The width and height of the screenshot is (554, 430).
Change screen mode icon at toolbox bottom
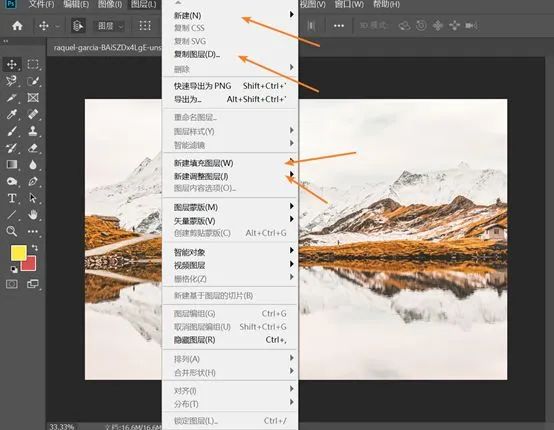pos(33,284)
